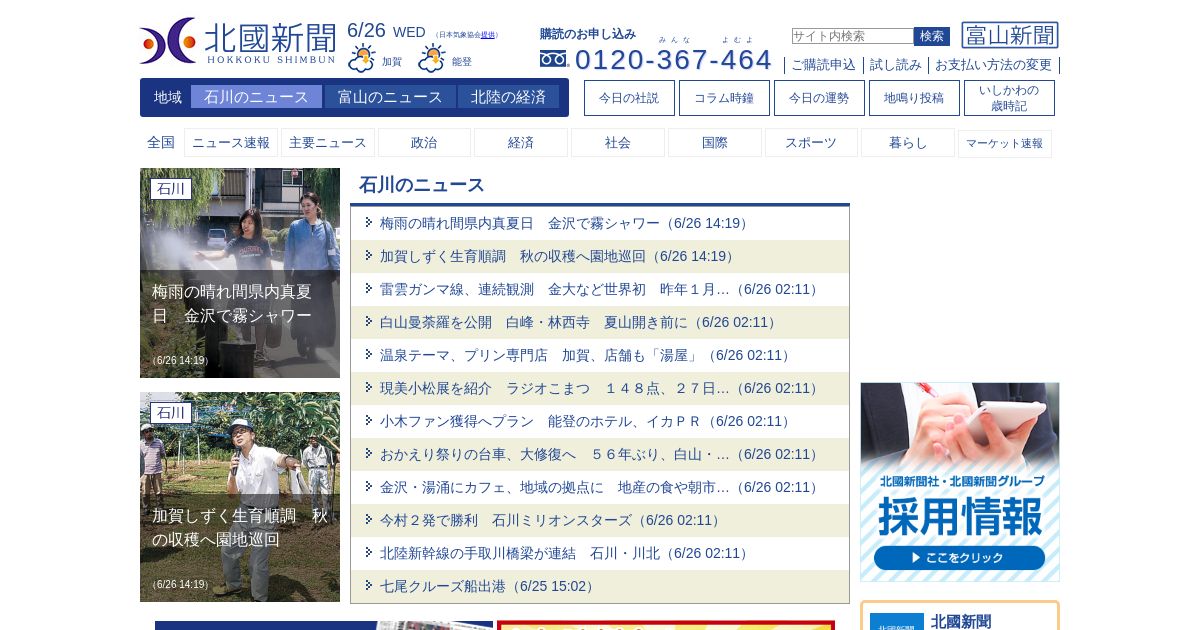1200x630 pixels.
Task: Open the 能登 weather icon
Action: (x=432, y=58)
